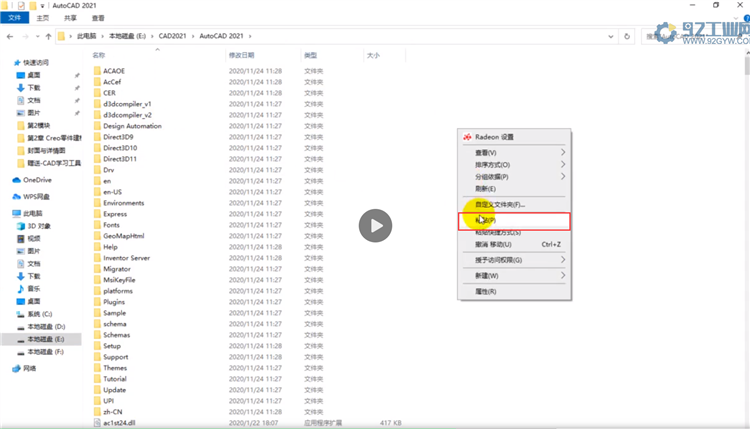Image resolution: width=750 pixels, height=429 pixels.
Task: Switch to the 查看 ribbon tab
Action: (98, 18)
